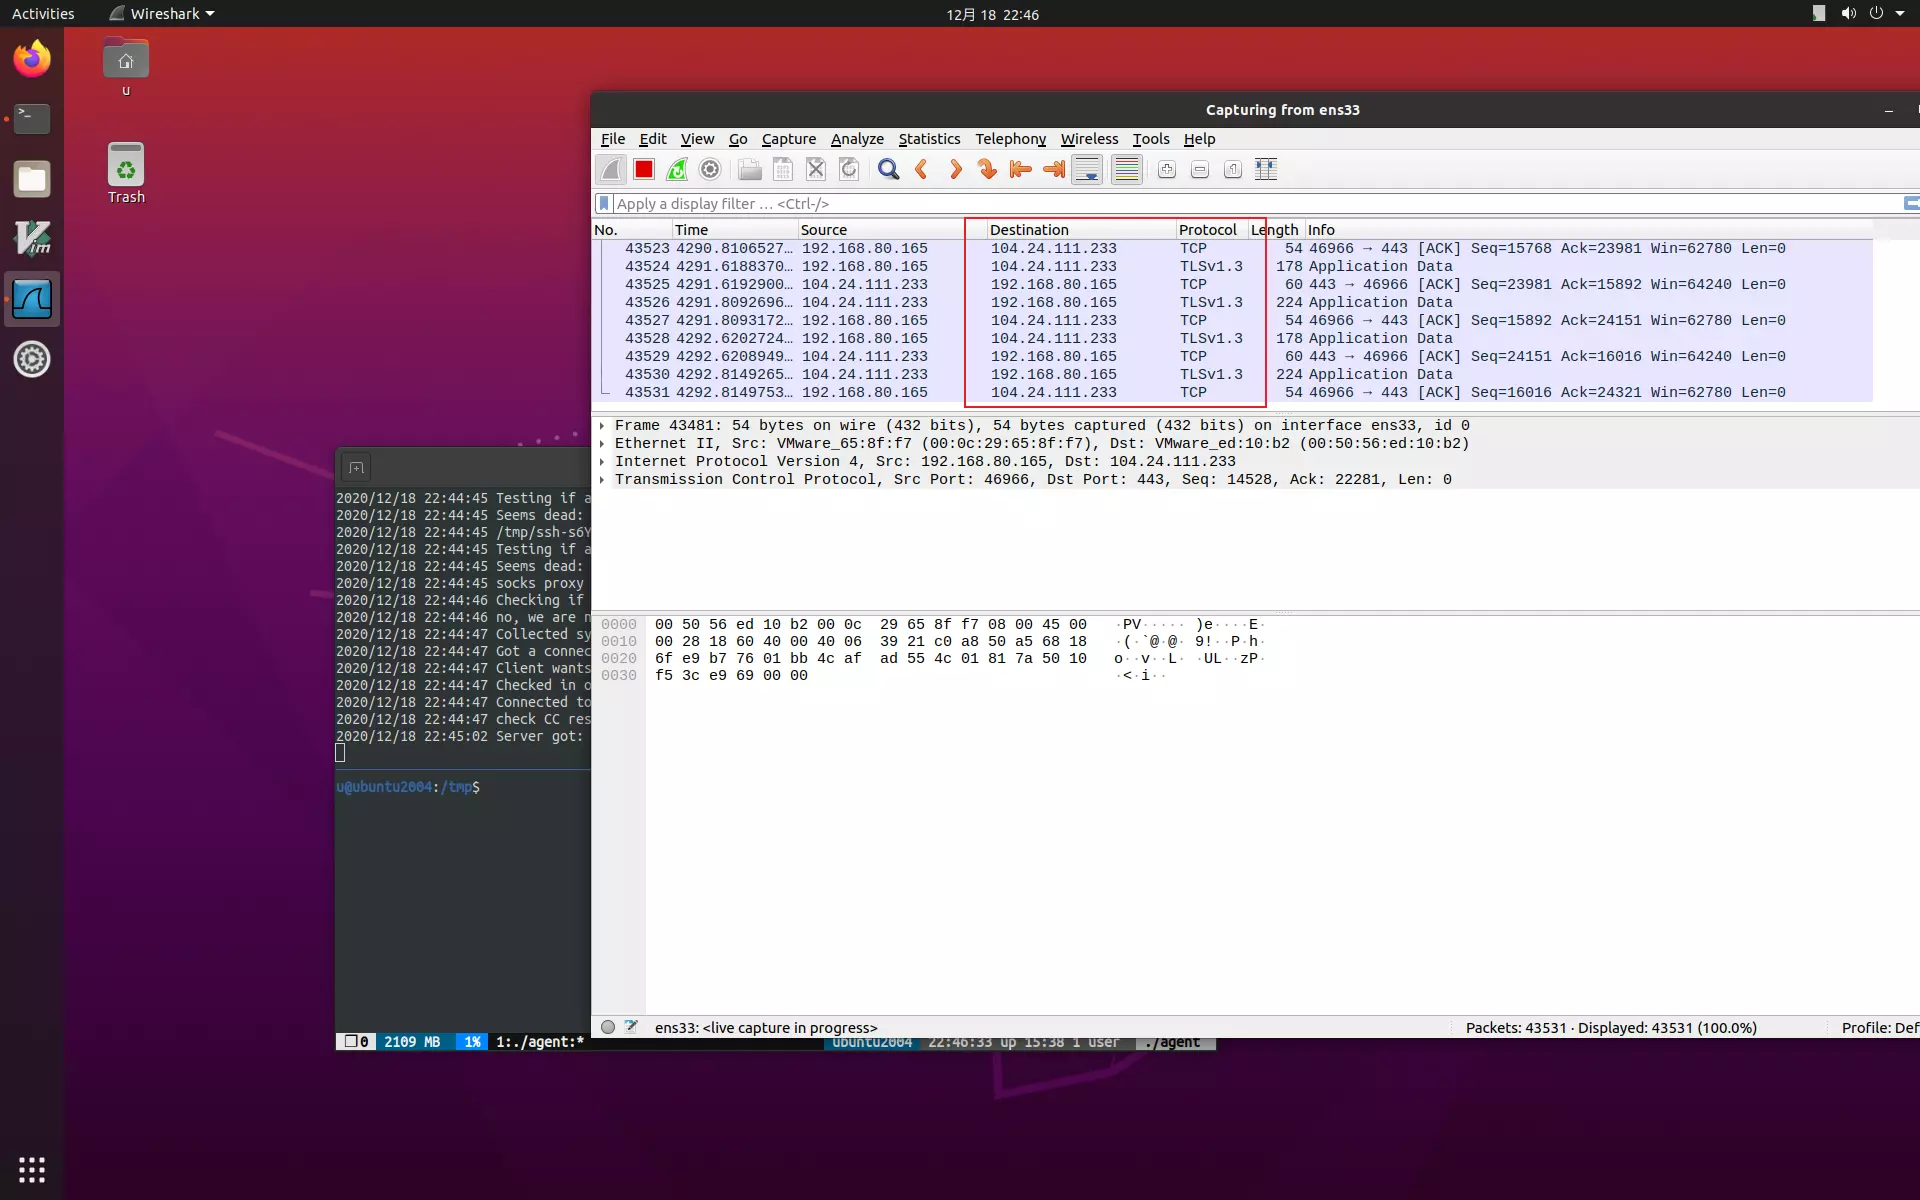Open capture options gear icon
Viewport: 1920px width, 1200px height.
pos(710,169)
